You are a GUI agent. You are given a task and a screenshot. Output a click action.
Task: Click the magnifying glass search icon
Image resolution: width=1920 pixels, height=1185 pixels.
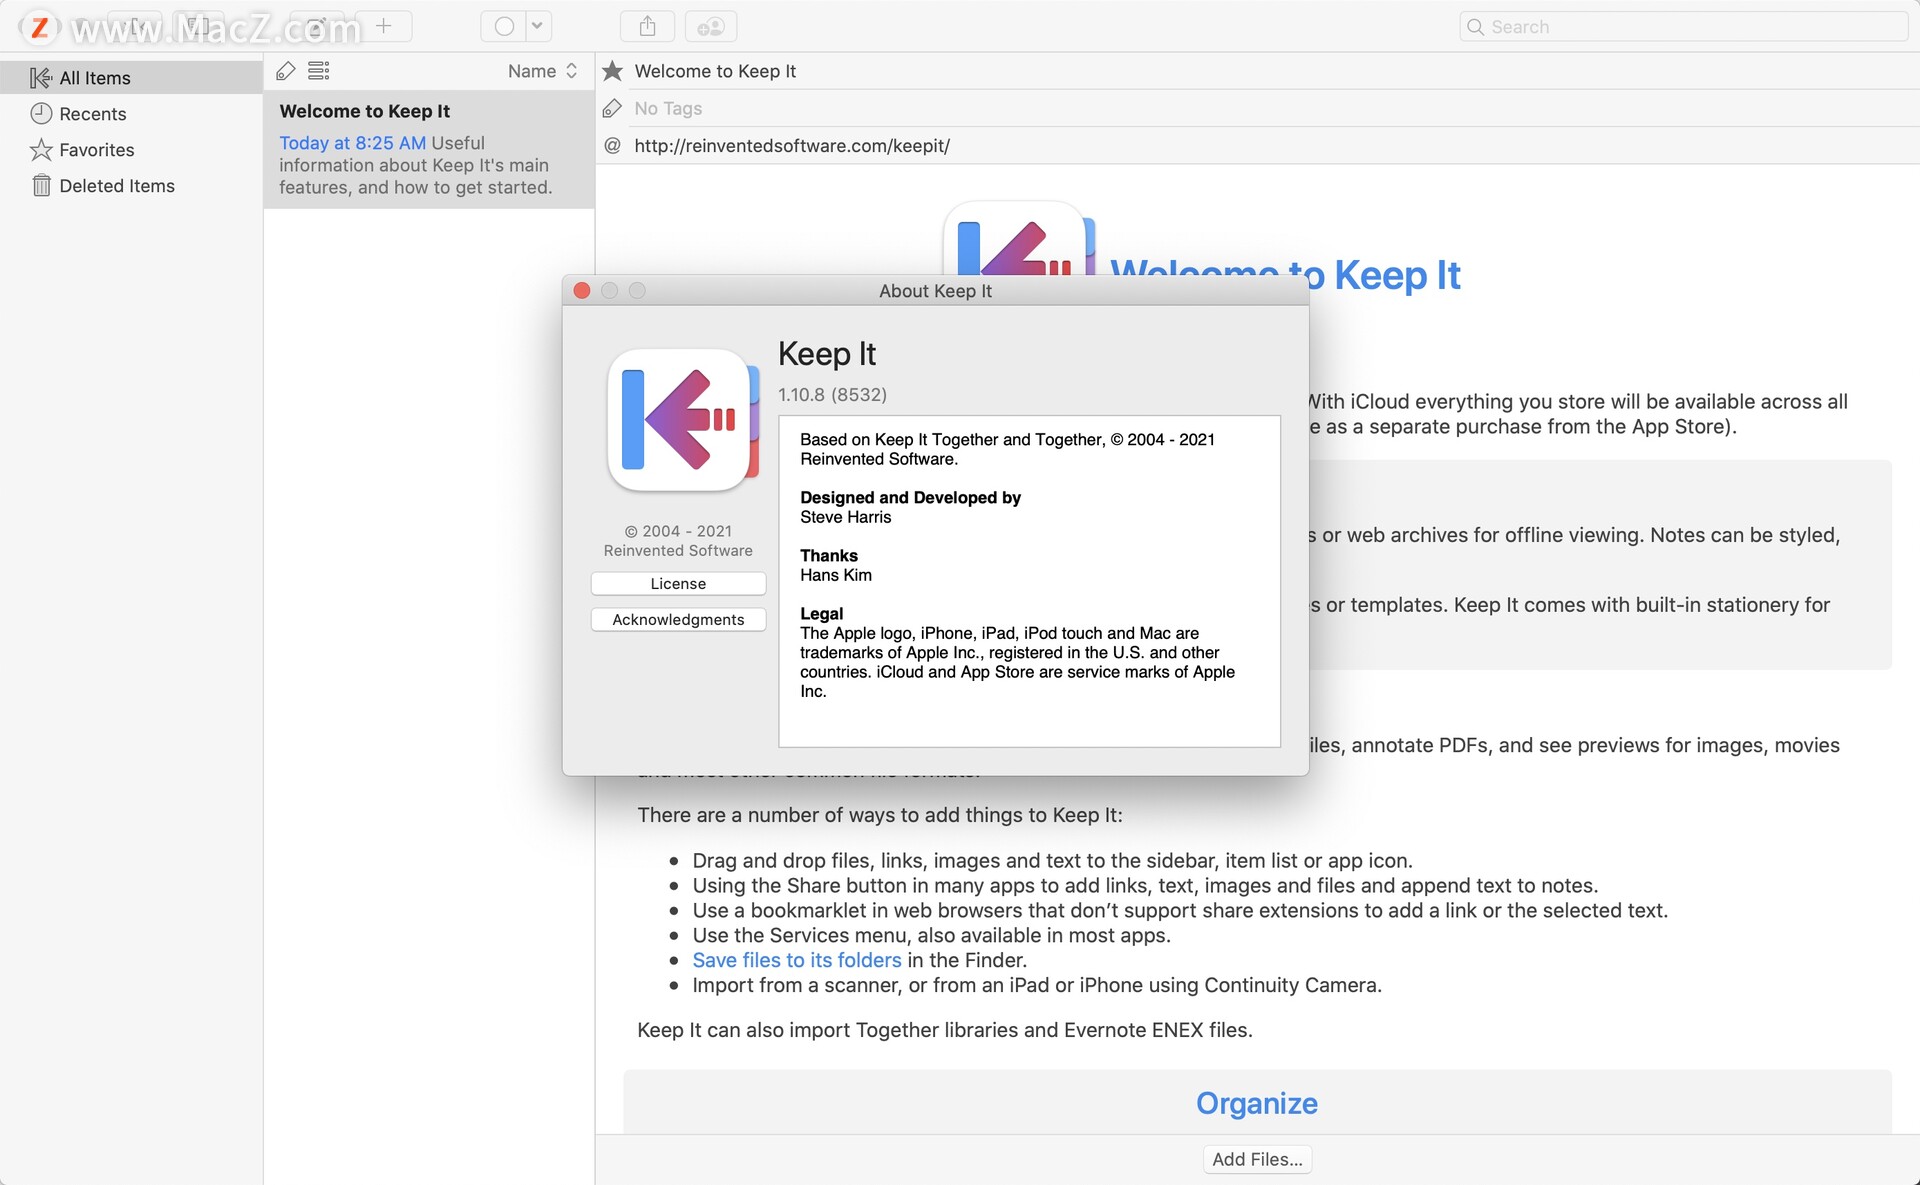coord(1475,27)
